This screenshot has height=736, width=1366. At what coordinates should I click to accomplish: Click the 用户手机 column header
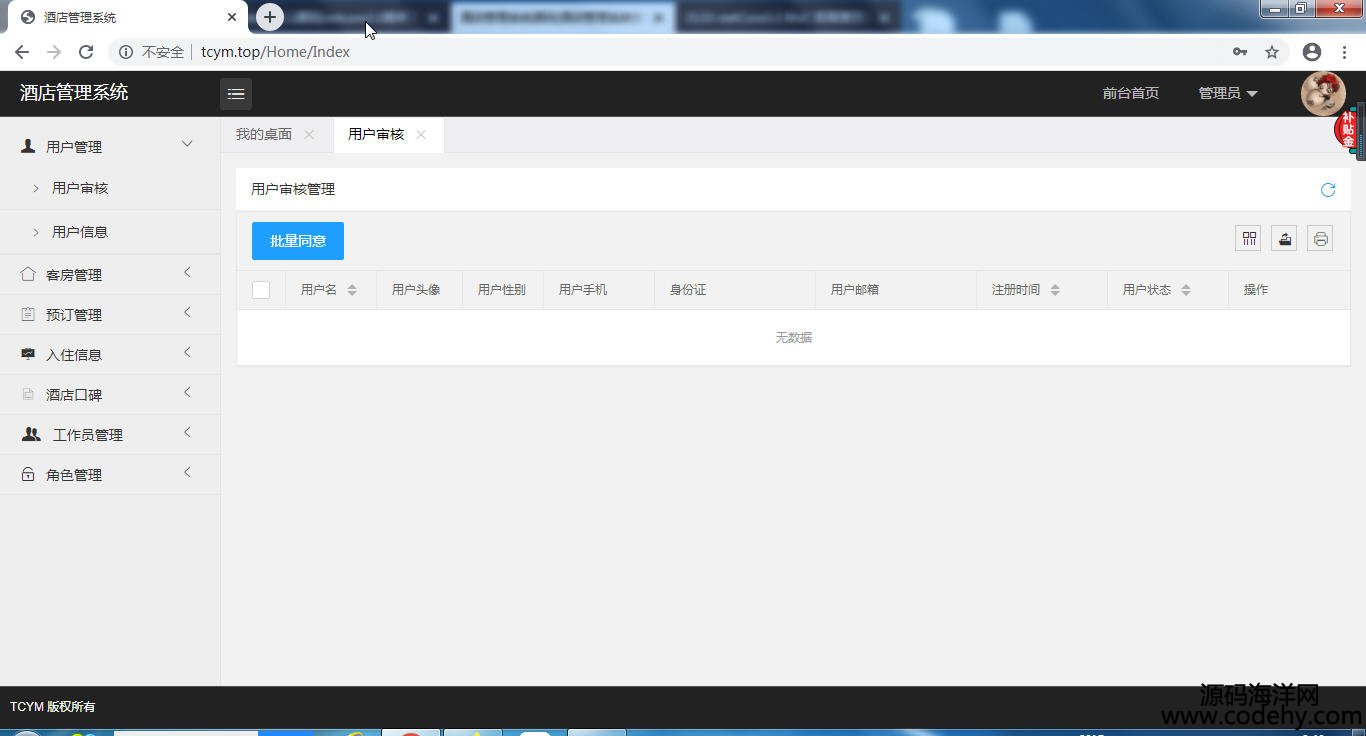583,290
